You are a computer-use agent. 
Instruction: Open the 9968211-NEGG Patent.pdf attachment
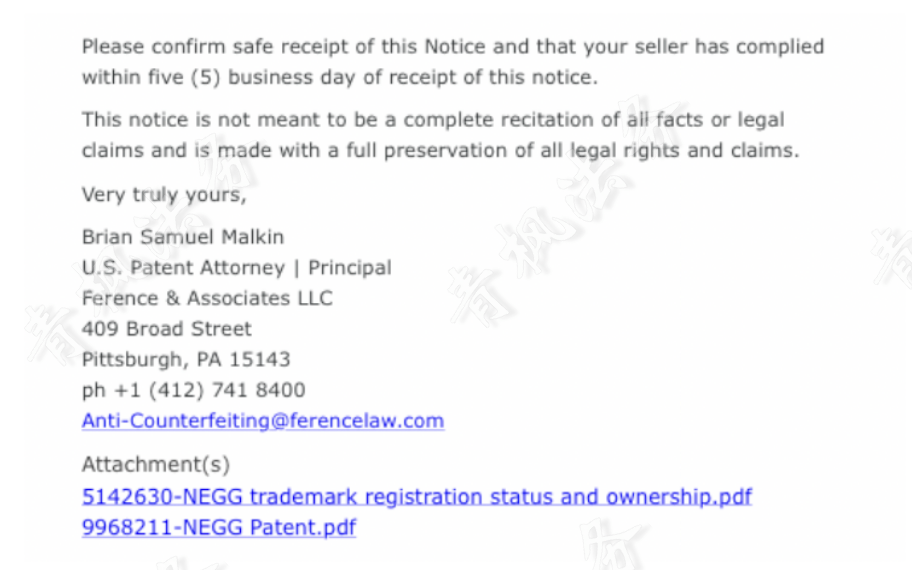click(x=218, y=527)
